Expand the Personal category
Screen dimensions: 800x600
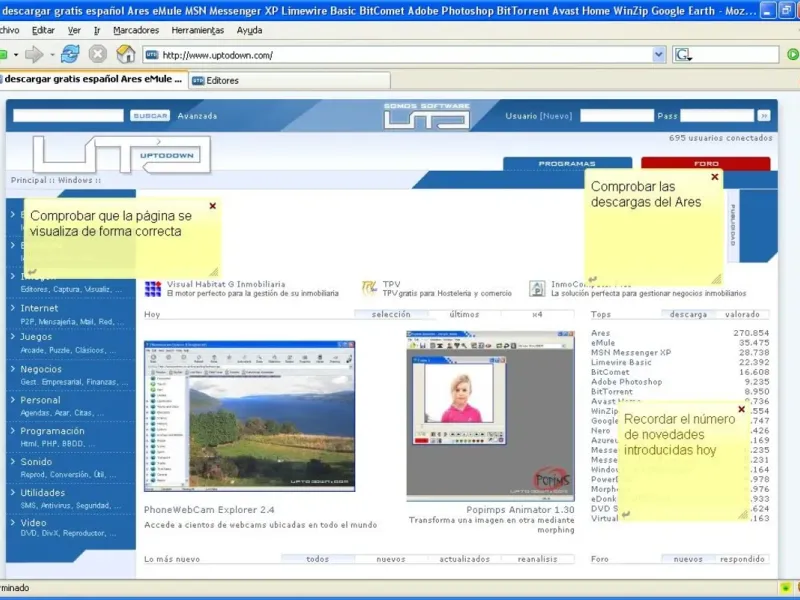pos(40,400)
